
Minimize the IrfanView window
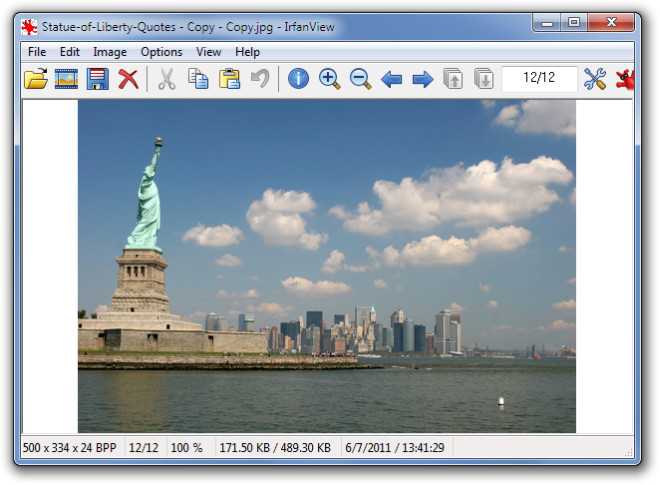tap(547, 23)
